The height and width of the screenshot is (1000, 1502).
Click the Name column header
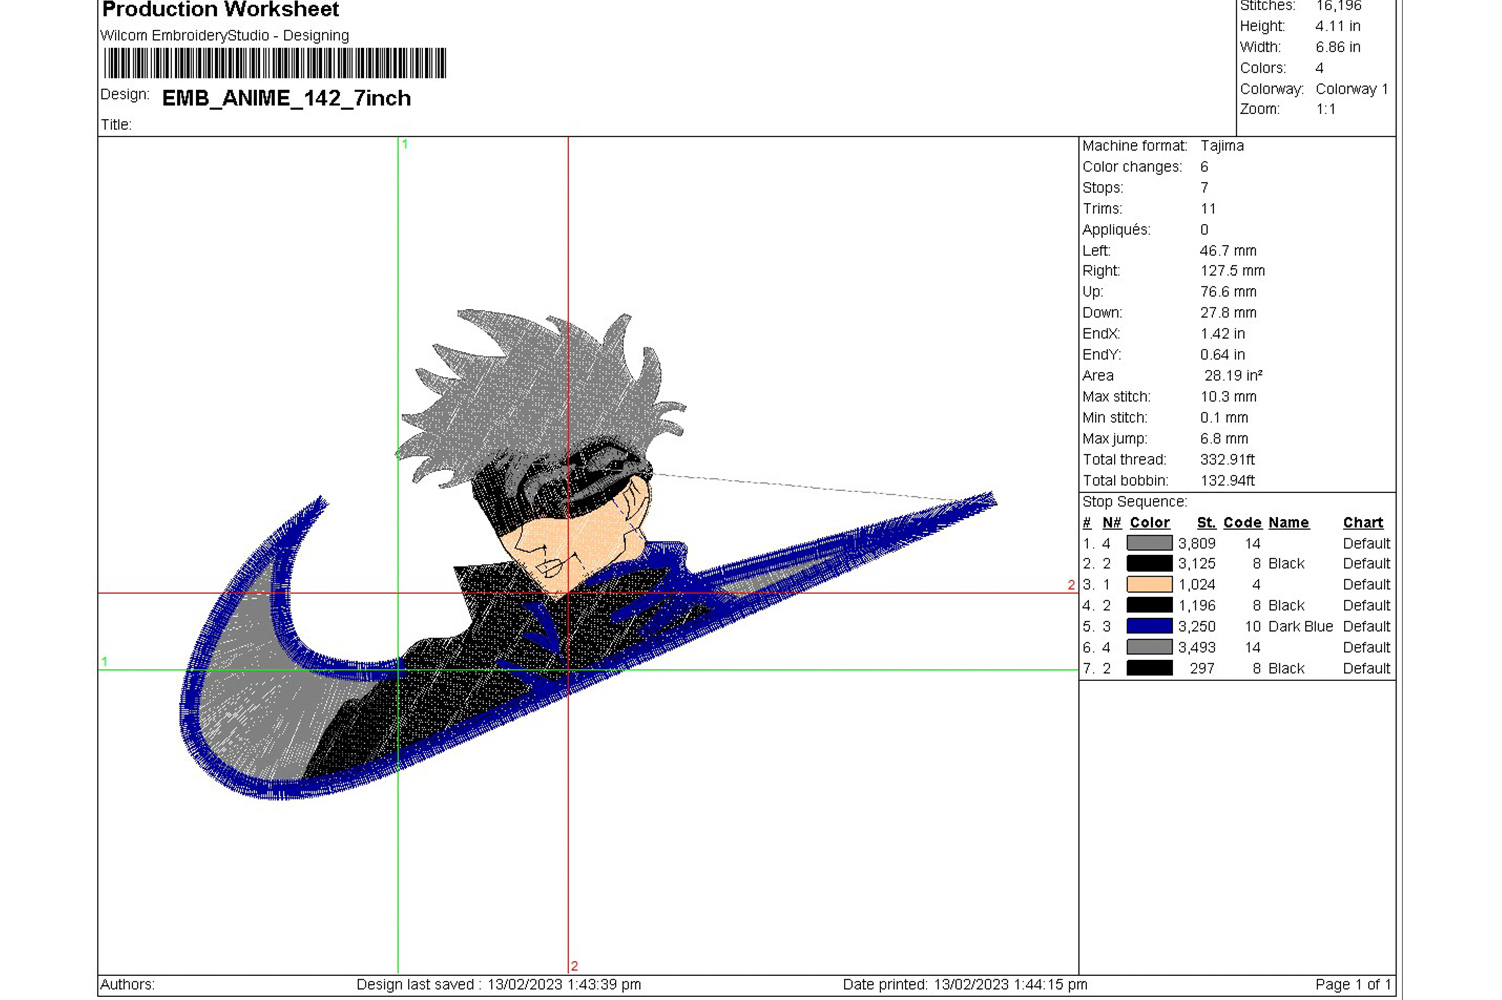(1288, 523)
